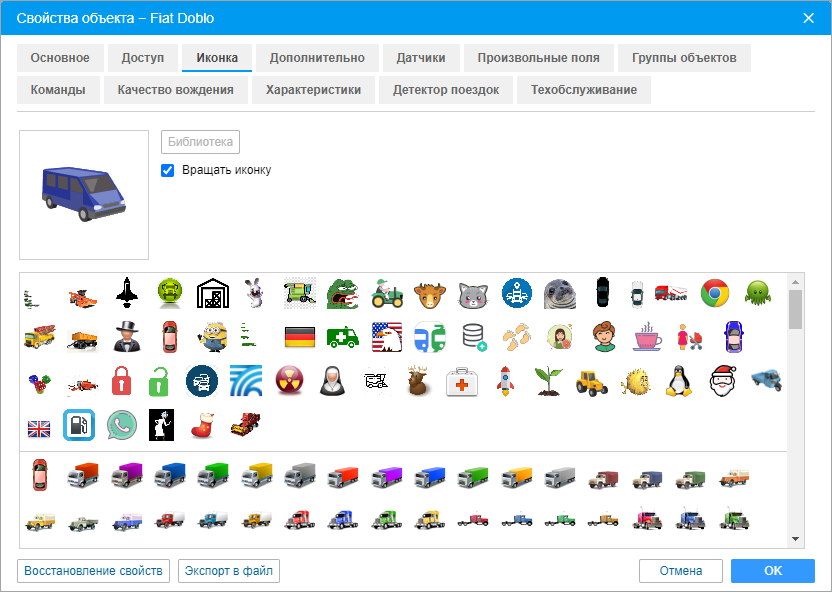Click the scrollbar down arrow

(x=795, y=539)
